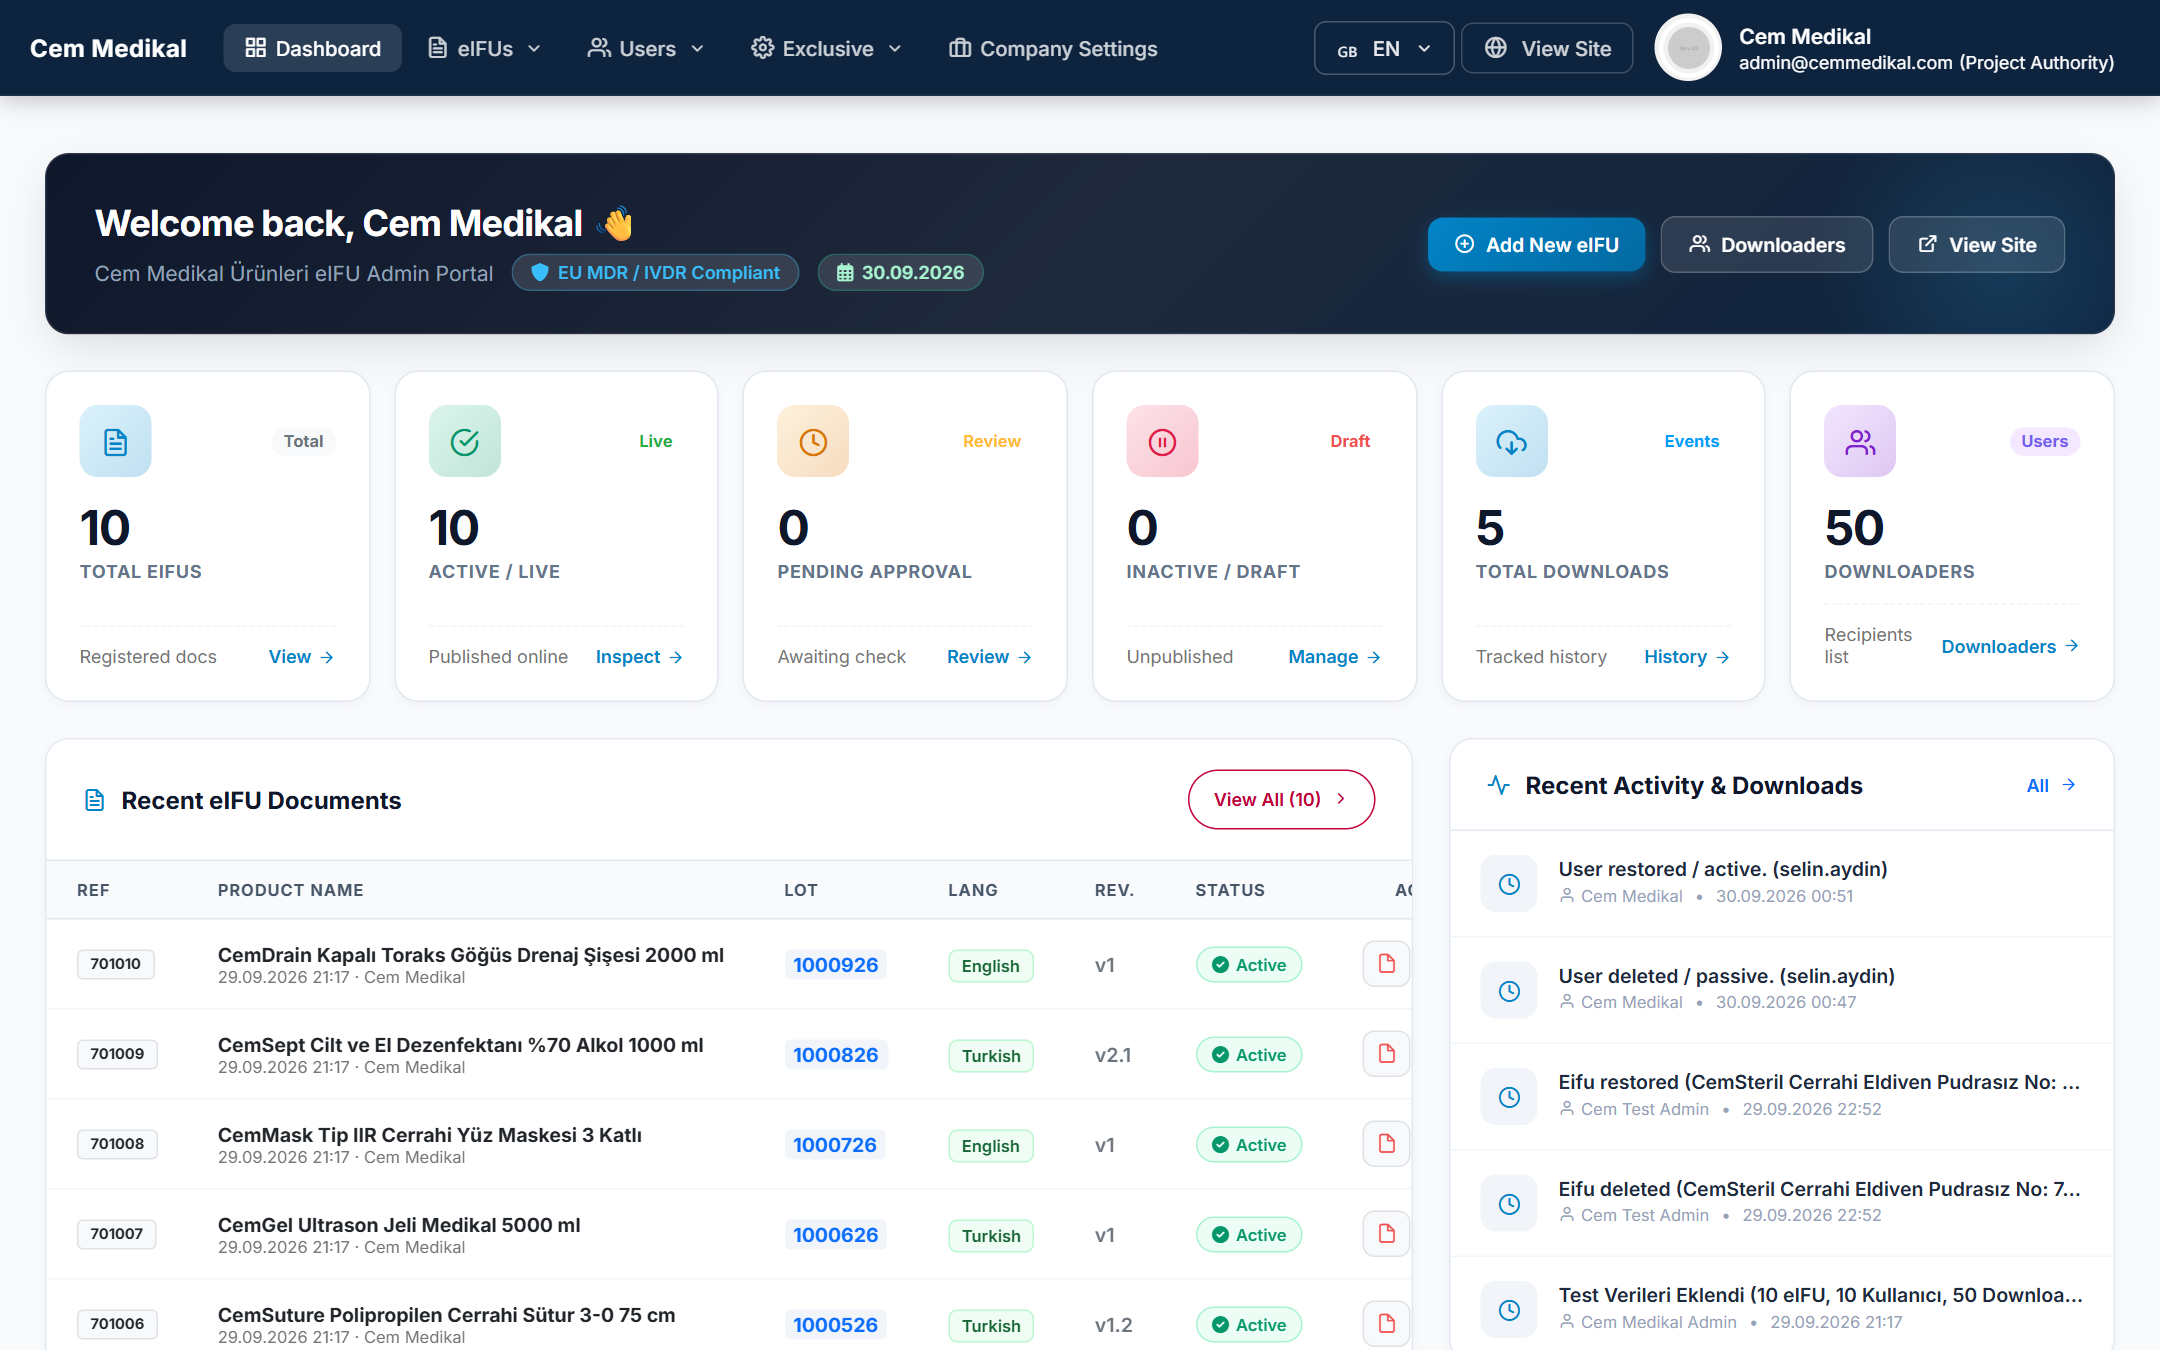Viewport: 2160px width, 1350px height.
Task: Click the purple Downloaders users icon
Action: [1860, 441]
